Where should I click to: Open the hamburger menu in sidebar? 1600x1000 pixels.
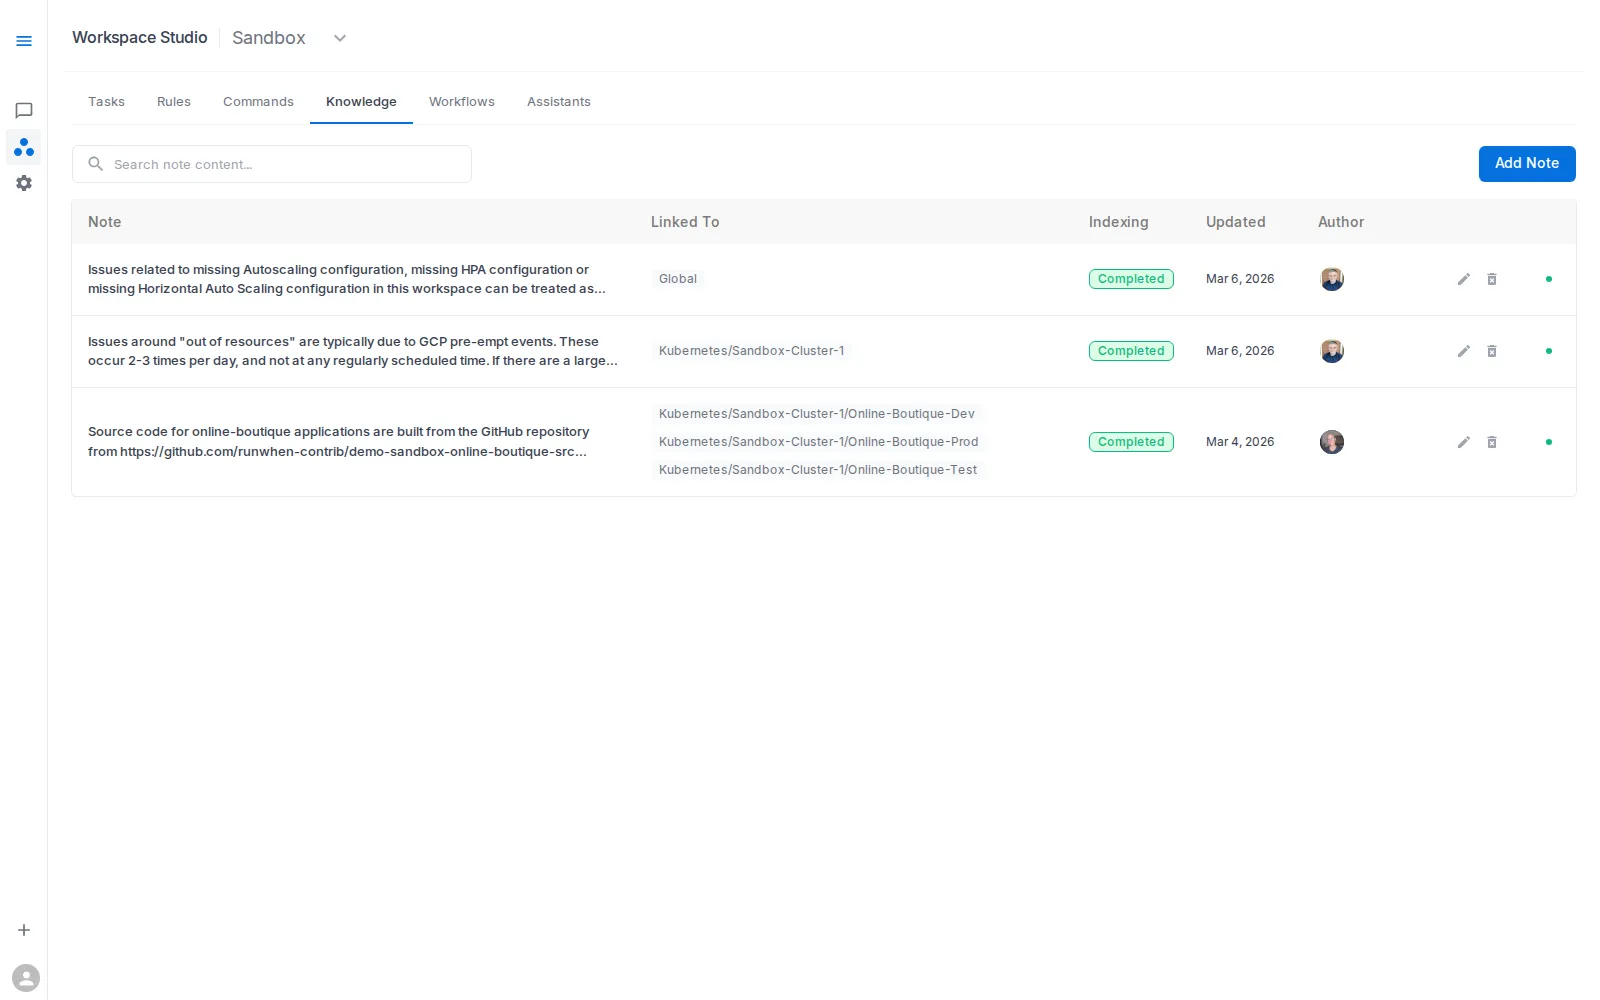24,41
